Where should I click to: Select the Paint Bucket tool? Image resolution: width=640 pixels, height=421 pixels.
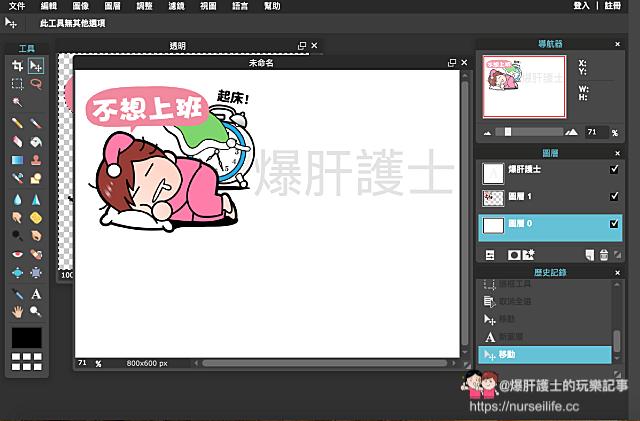coord(36,141)
